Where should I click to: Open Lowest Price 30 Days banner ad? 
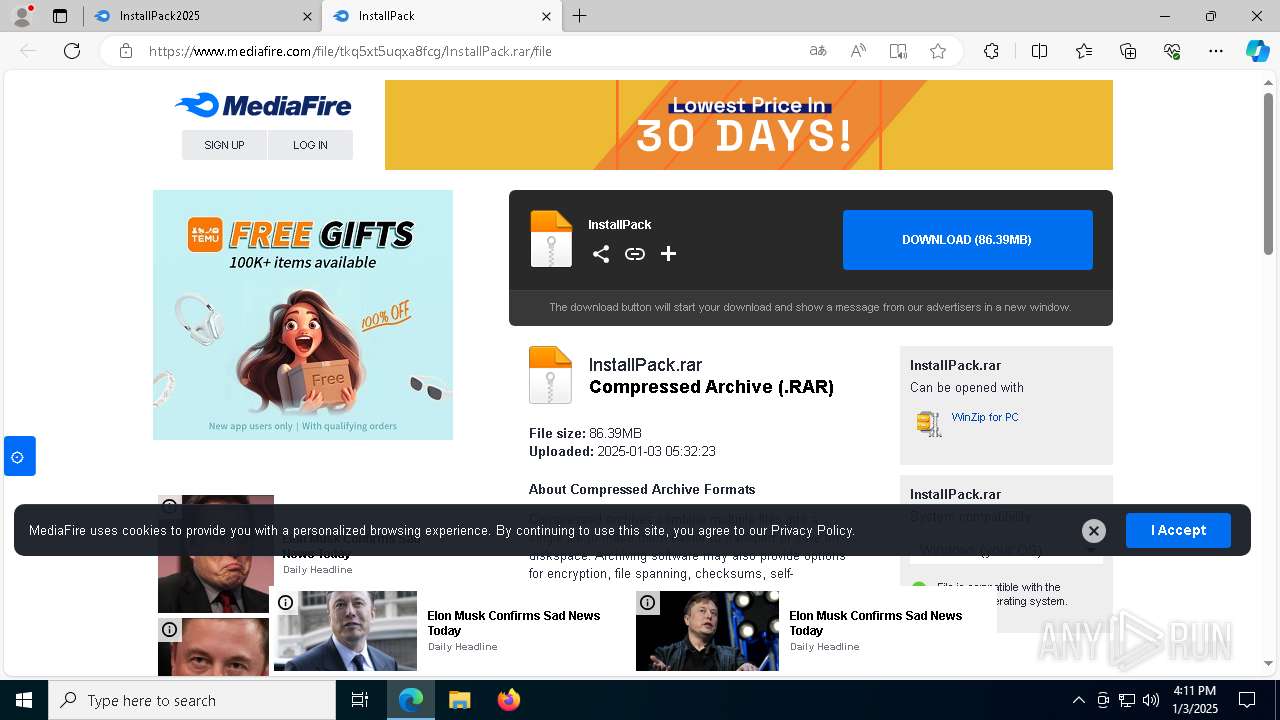coord(749,125)
